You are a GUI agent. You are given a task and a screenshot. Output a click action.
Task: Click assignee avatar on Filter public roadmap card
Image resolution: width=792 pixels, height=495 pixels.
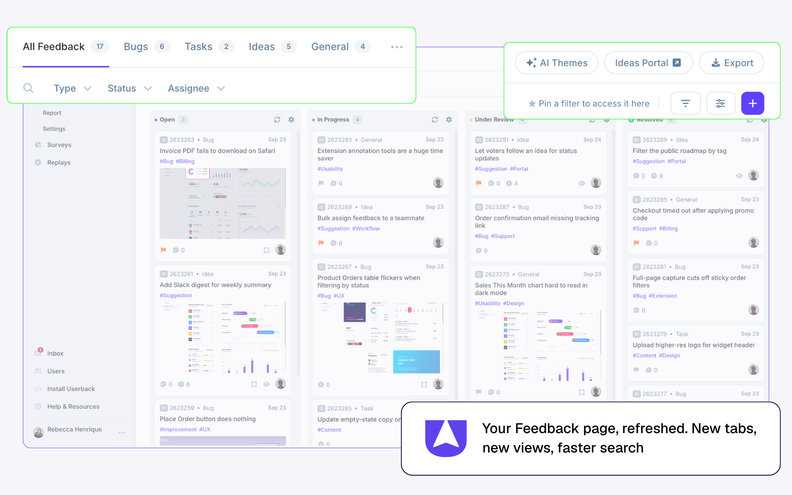(753, 175)
